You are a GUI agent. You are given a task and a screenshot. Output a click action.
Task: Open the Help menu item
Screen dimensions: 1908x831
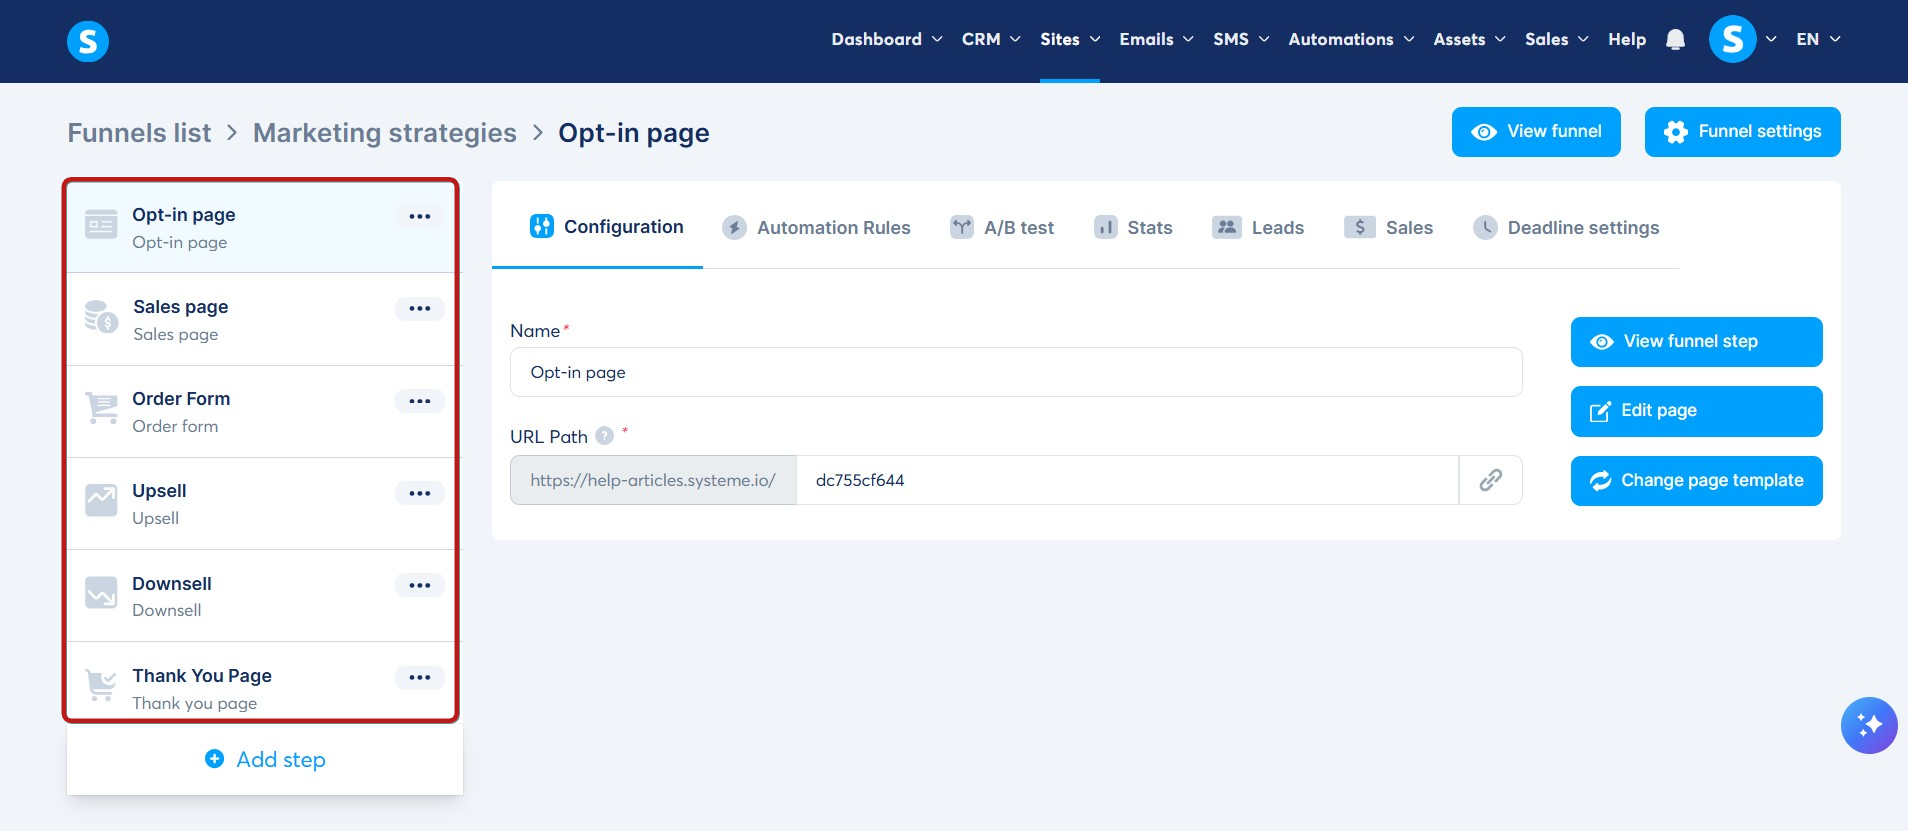[x=1627, y=39]
